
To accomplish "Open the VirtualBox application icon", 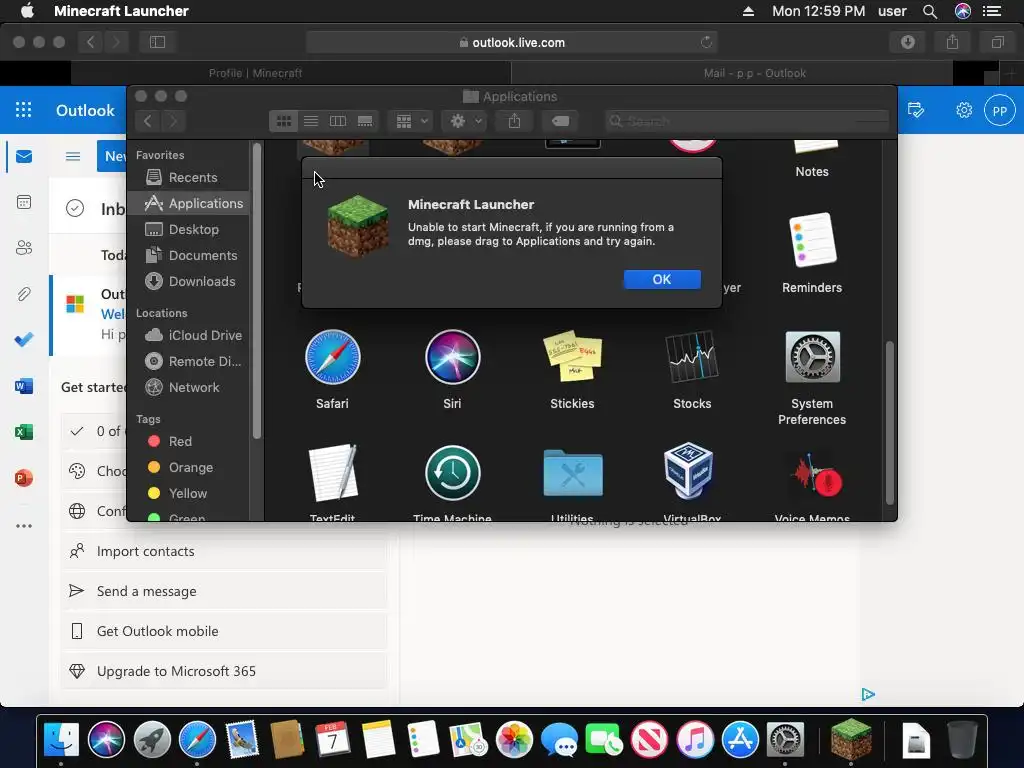I will [688, 472].
